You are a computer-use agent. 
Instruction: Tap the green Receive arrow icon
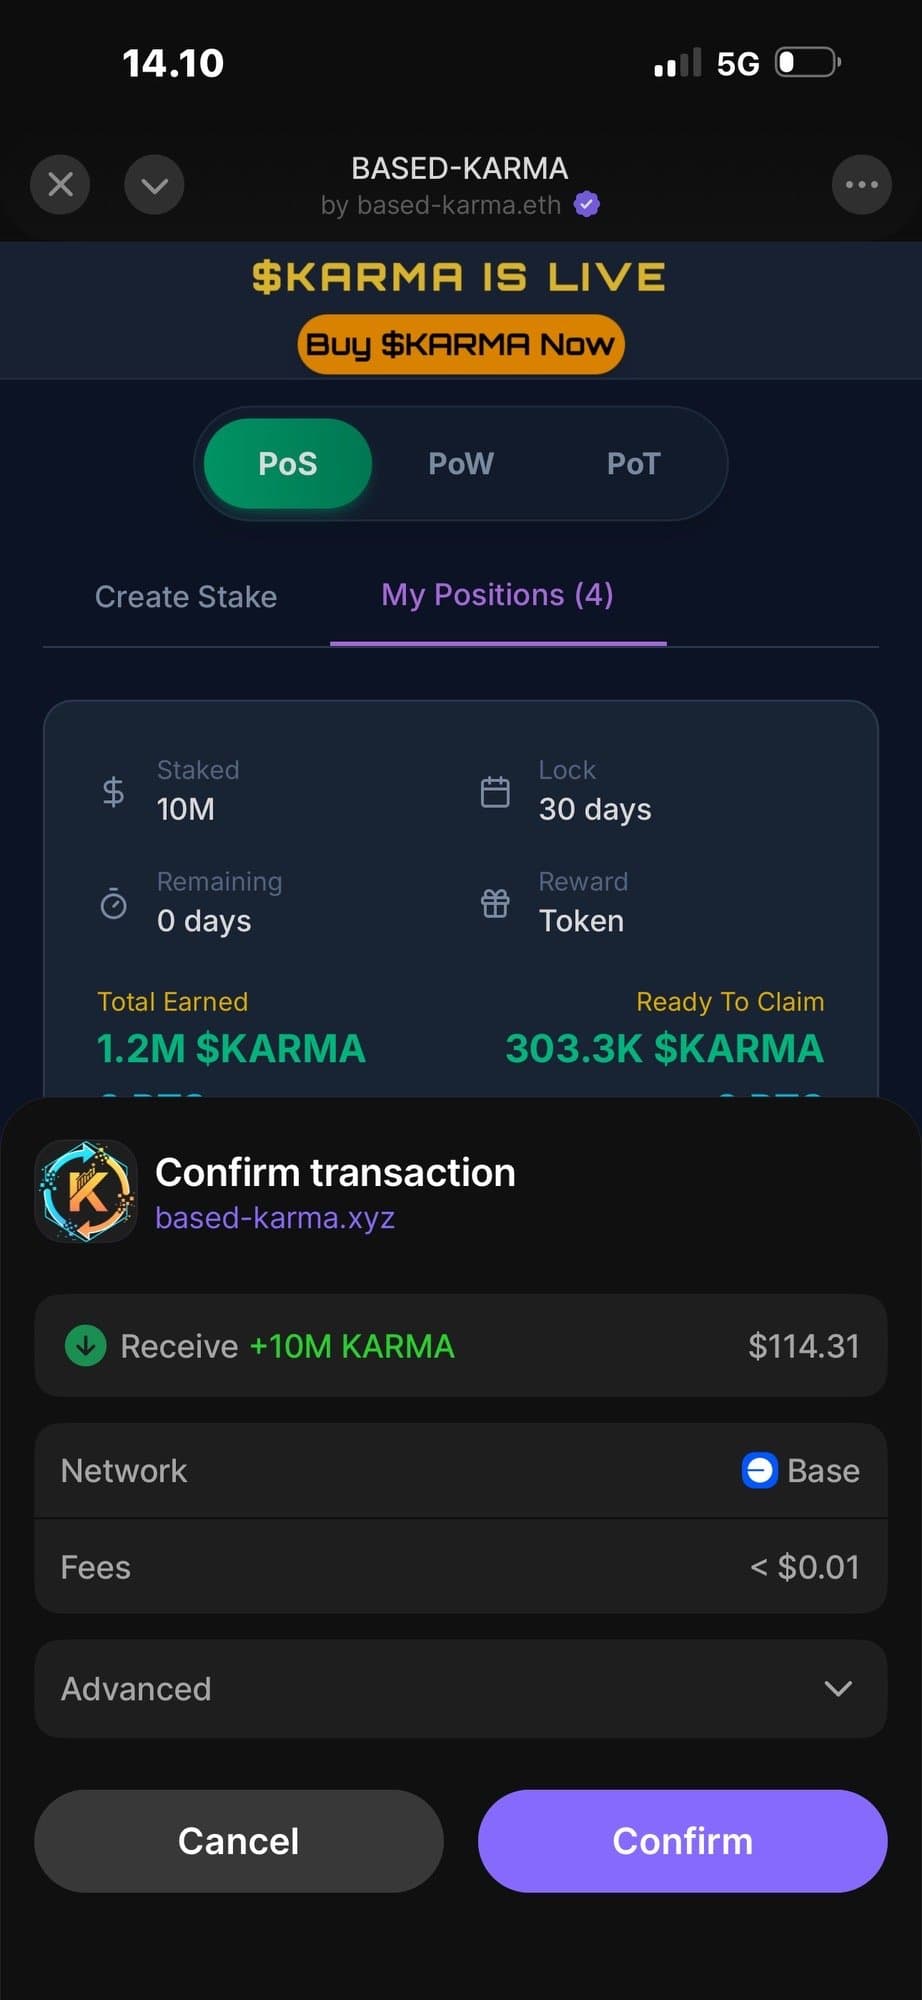pyautogui.click(x=86, y=1346)
